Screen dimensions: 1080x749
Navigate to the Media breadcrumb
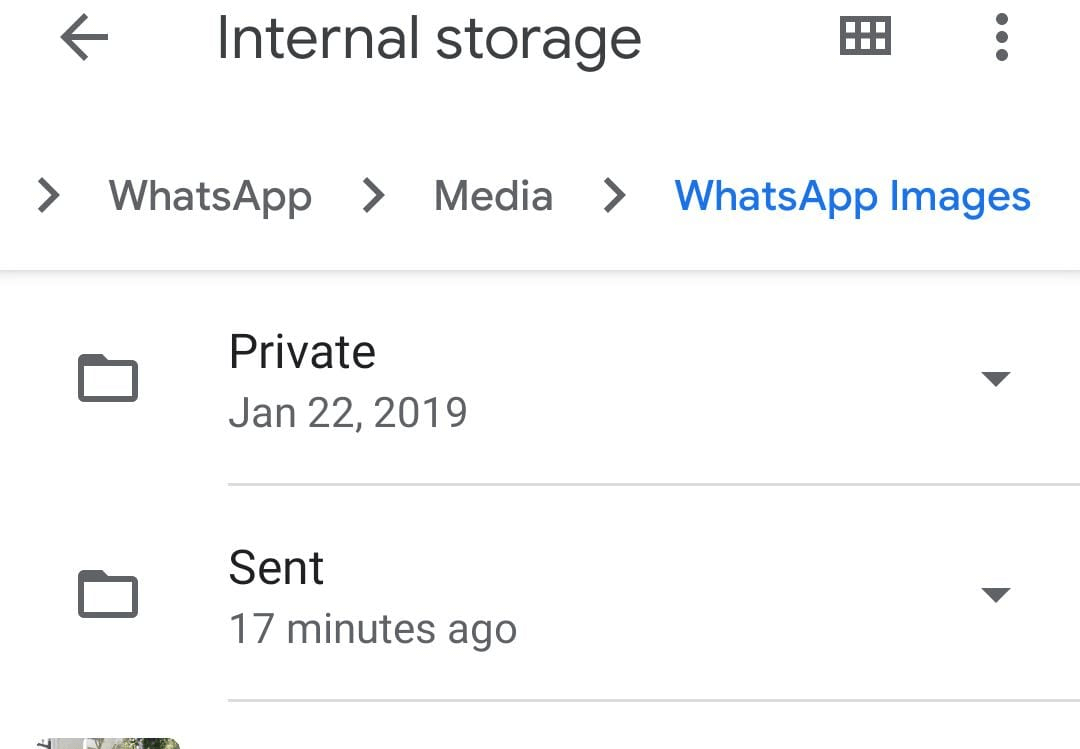[492, 196]
